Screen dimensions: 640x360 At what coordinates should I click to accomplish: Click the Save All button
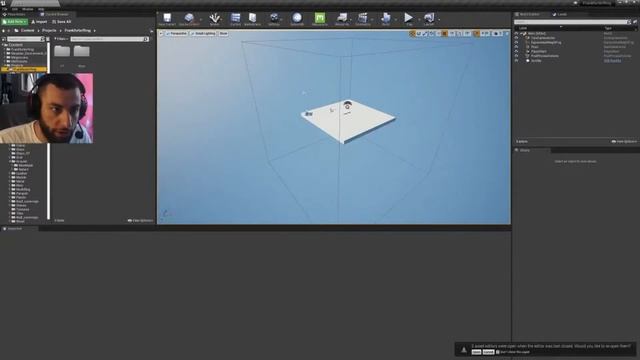(x=62, y=22)
